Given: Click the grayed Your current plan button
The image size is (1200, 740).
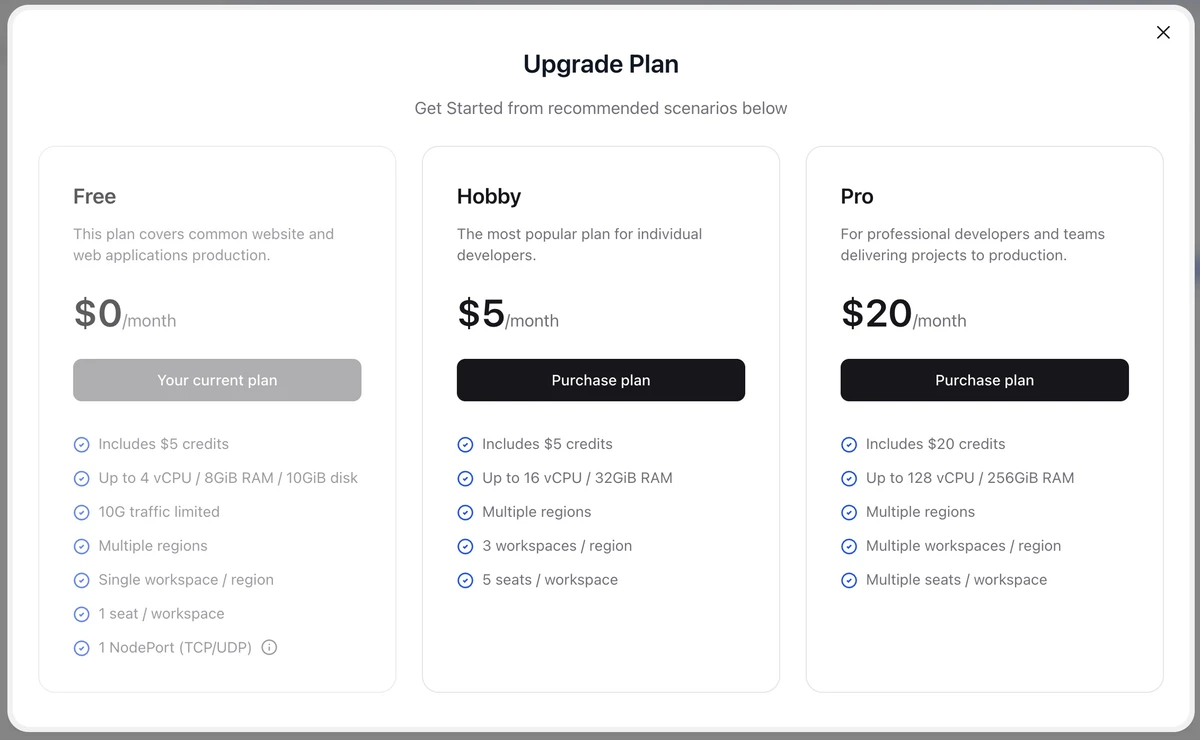Looking at the screenshot, I should [x=217, y=380].
